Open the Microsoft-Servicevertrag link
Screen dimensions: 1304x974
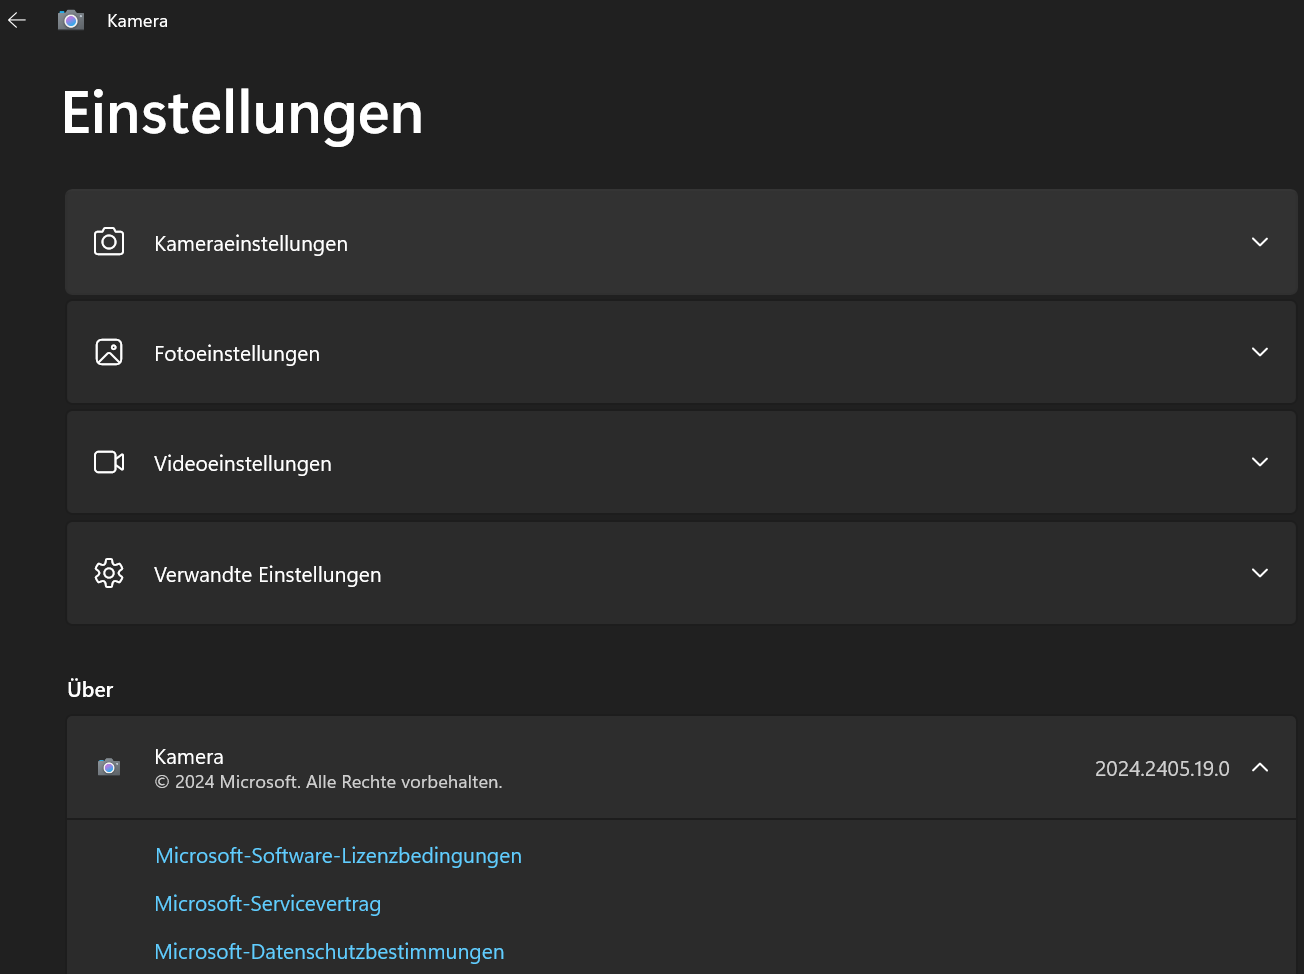(x=268, y=904)
